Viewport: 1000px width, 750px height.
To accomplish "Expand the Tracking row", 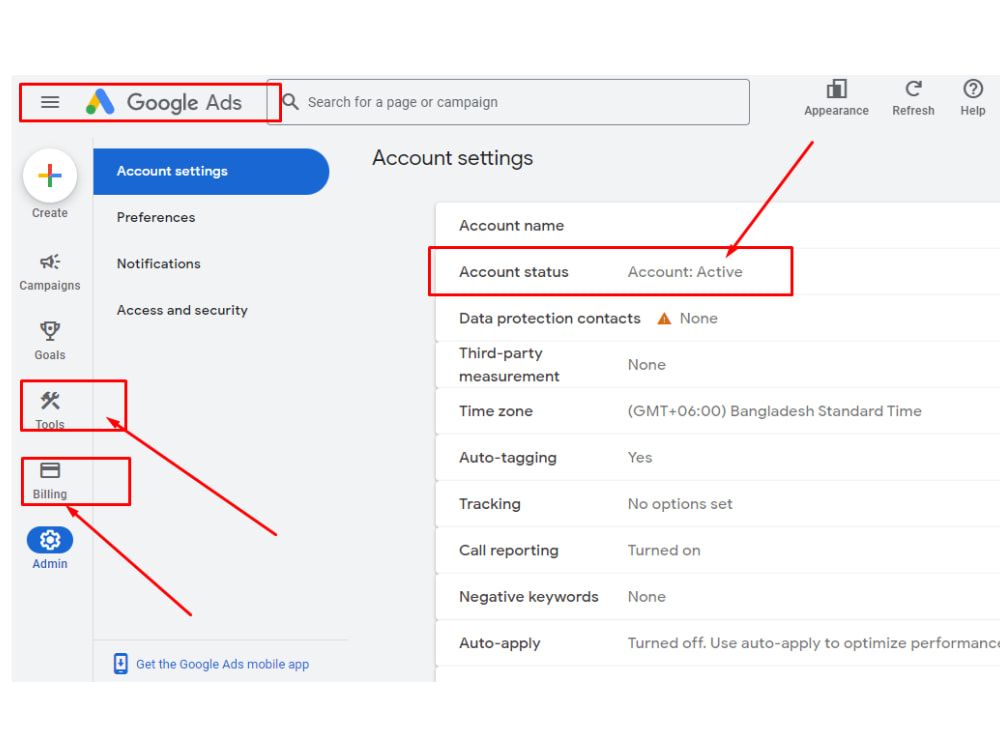I will [x=717, y=504].
